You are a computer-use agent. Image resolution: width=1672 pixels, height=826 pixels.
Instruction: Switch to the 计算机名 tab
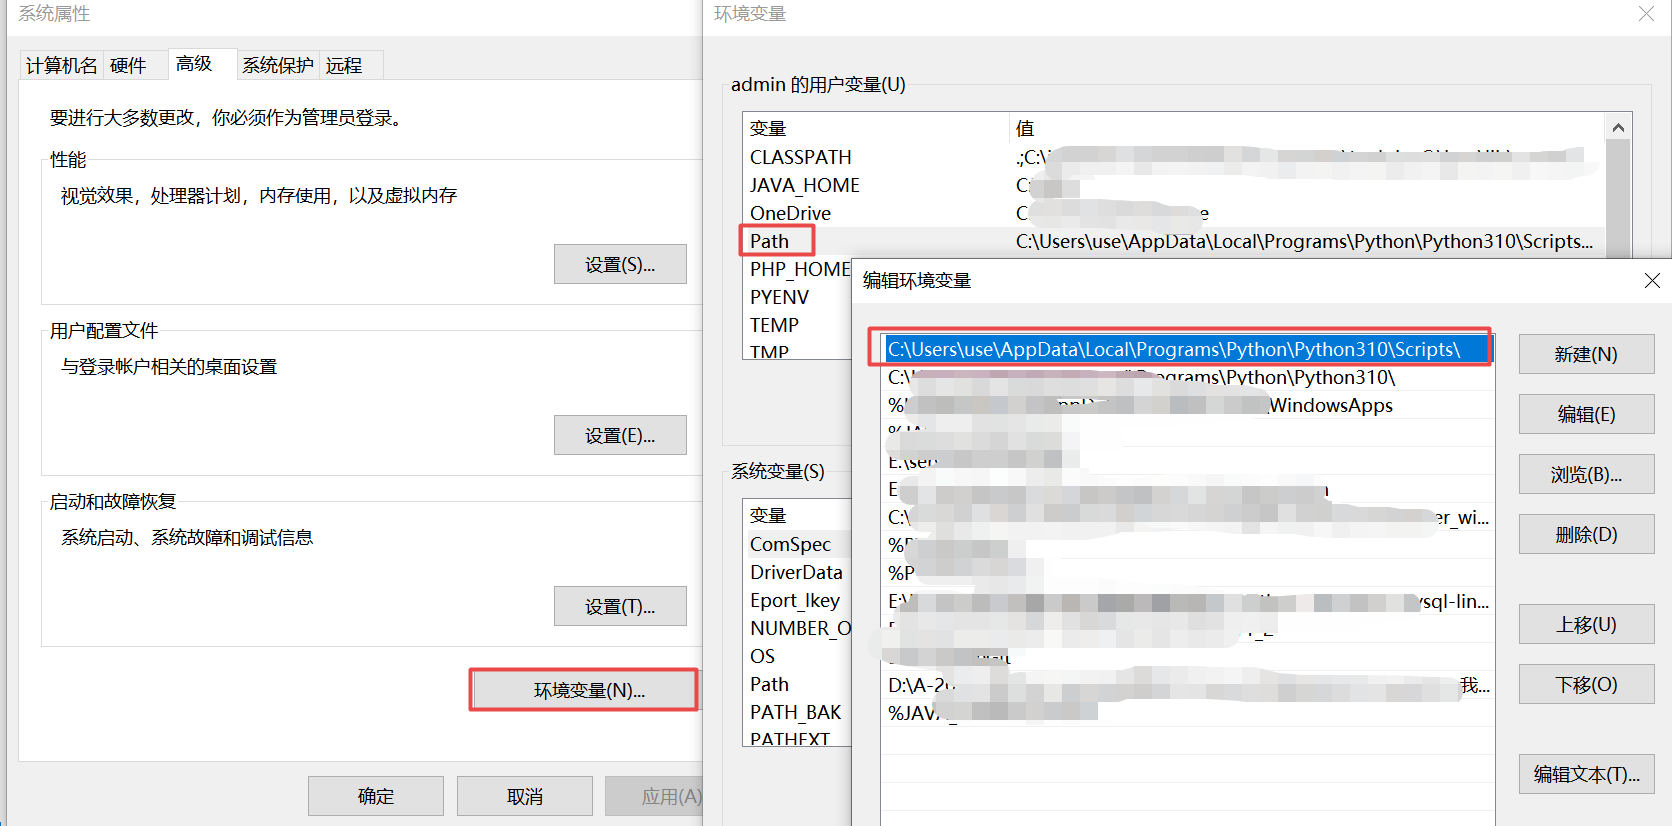pyautogui.click(x=62, y=65)
